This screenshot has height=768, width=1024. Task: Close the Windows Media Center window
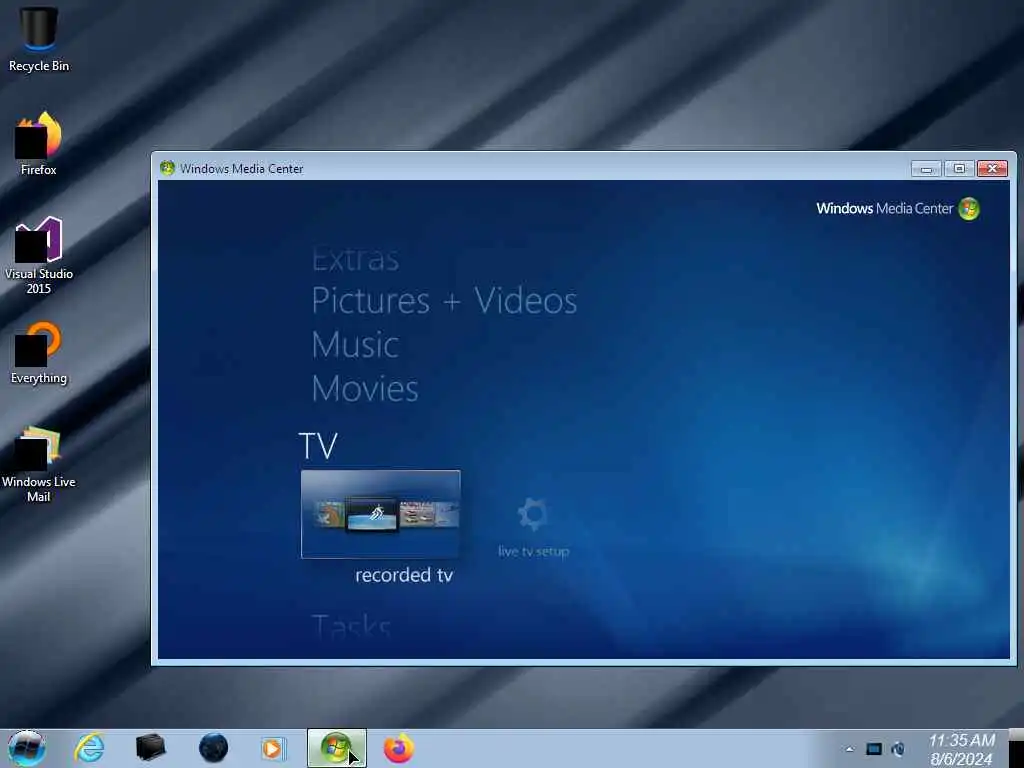(x=992, y=169)
